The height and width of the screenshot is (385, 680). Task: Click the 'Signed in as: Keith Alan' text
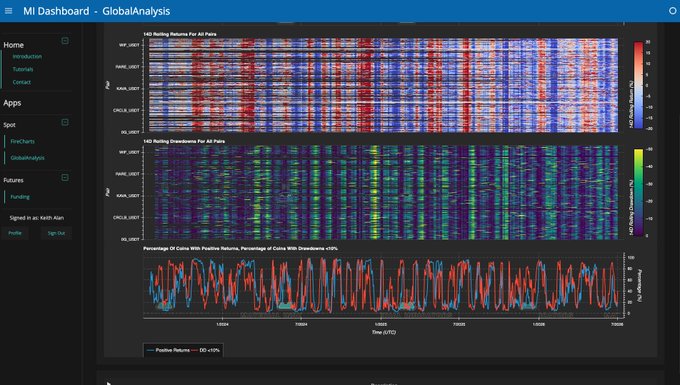tap(37, 218)
